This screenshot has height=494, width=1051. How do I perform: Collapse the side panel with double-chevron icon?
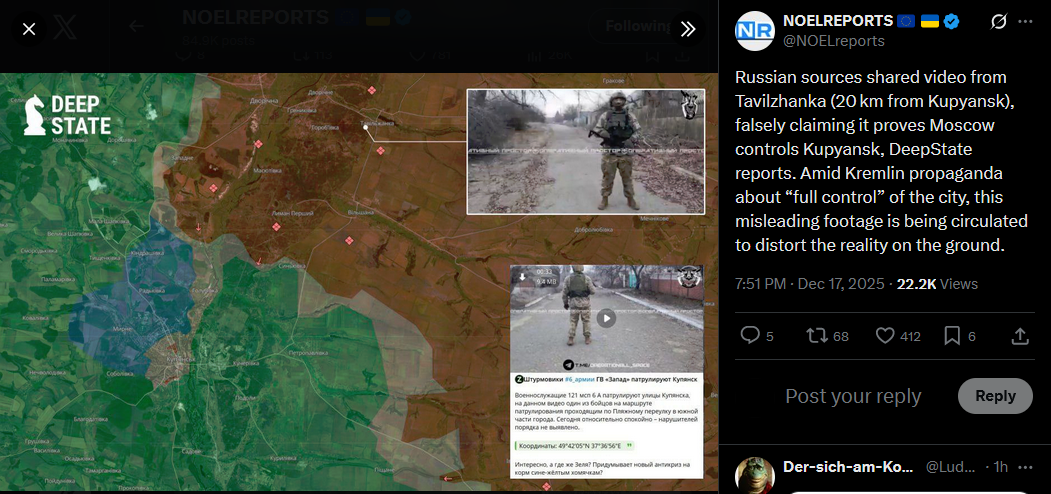point(688,29)
